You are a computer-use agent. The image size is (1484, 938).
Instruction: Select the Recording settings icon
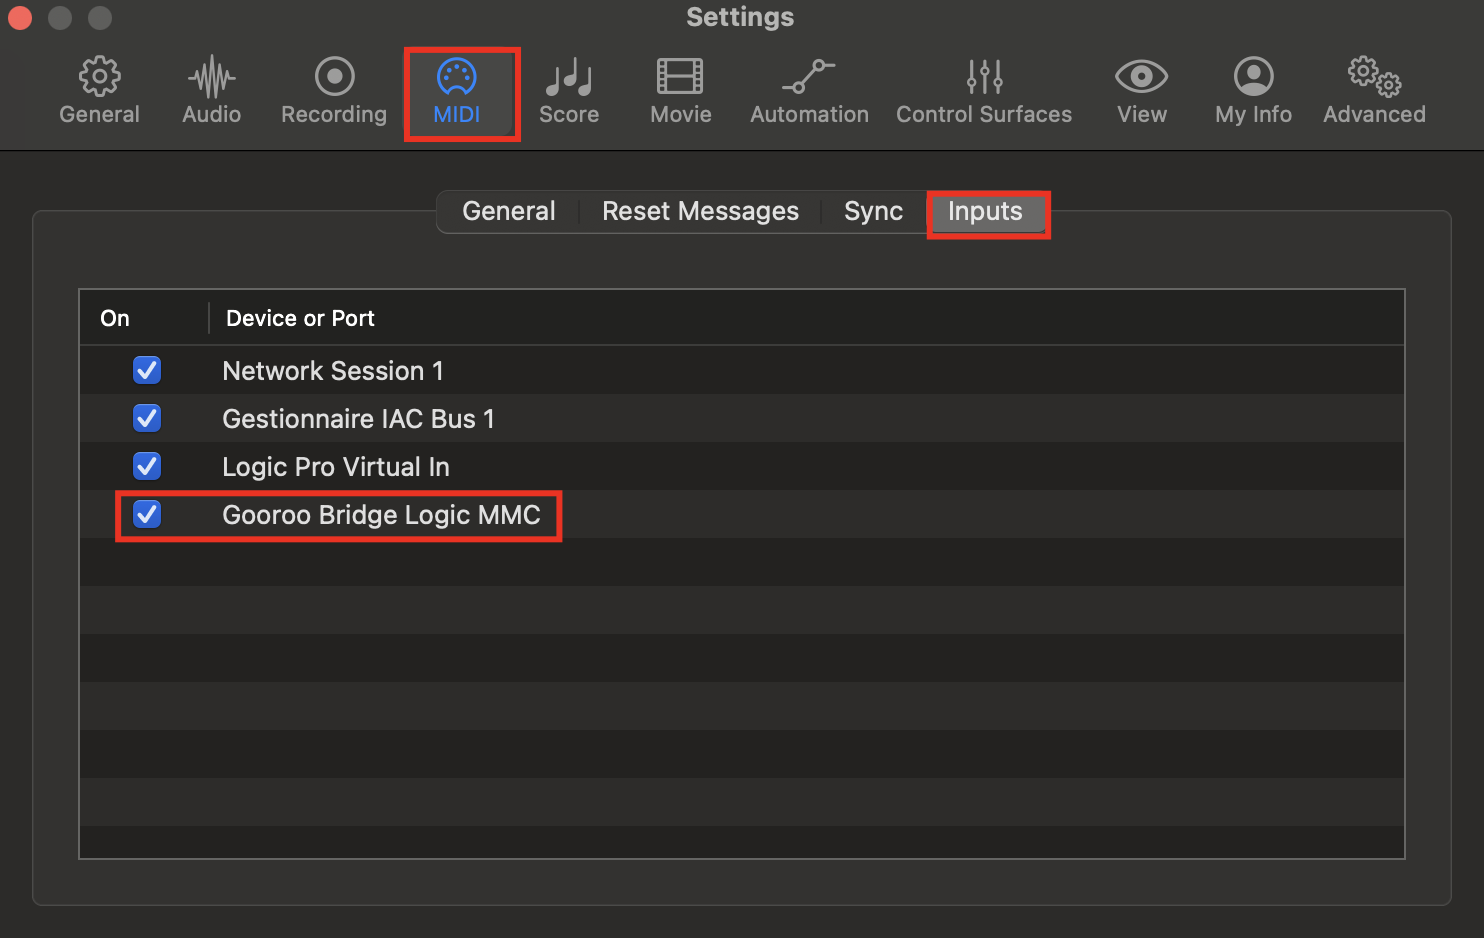(x=334, y=76)
